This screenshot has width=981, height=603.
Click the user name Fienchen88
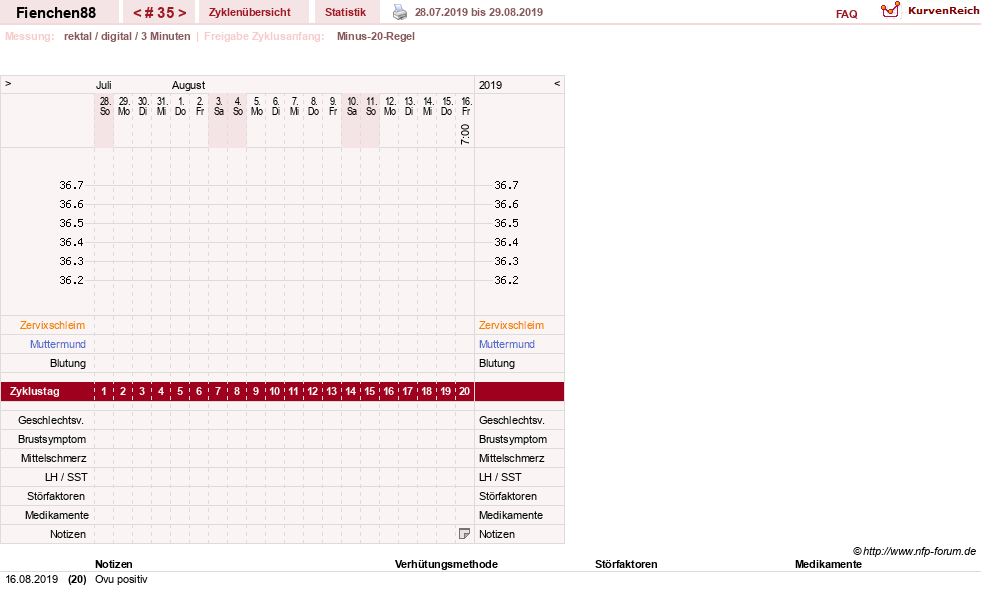56,13
